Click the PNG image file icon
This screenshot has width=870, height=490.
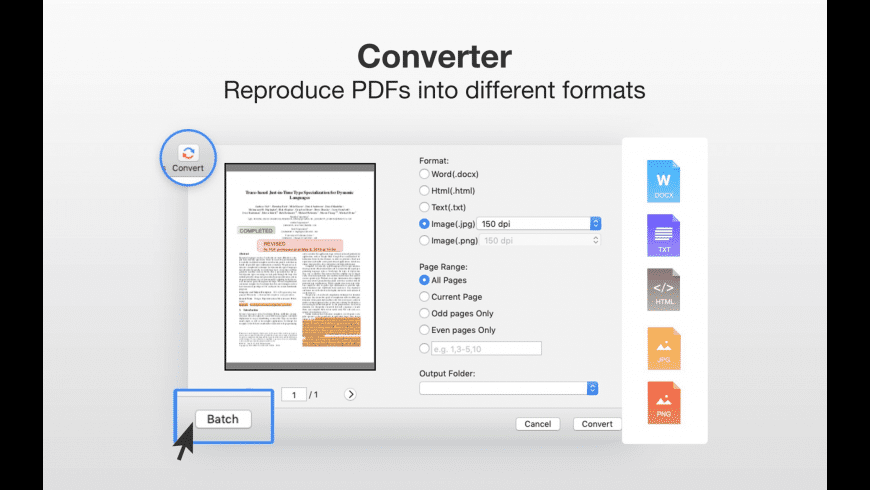(x=664, y=403)
